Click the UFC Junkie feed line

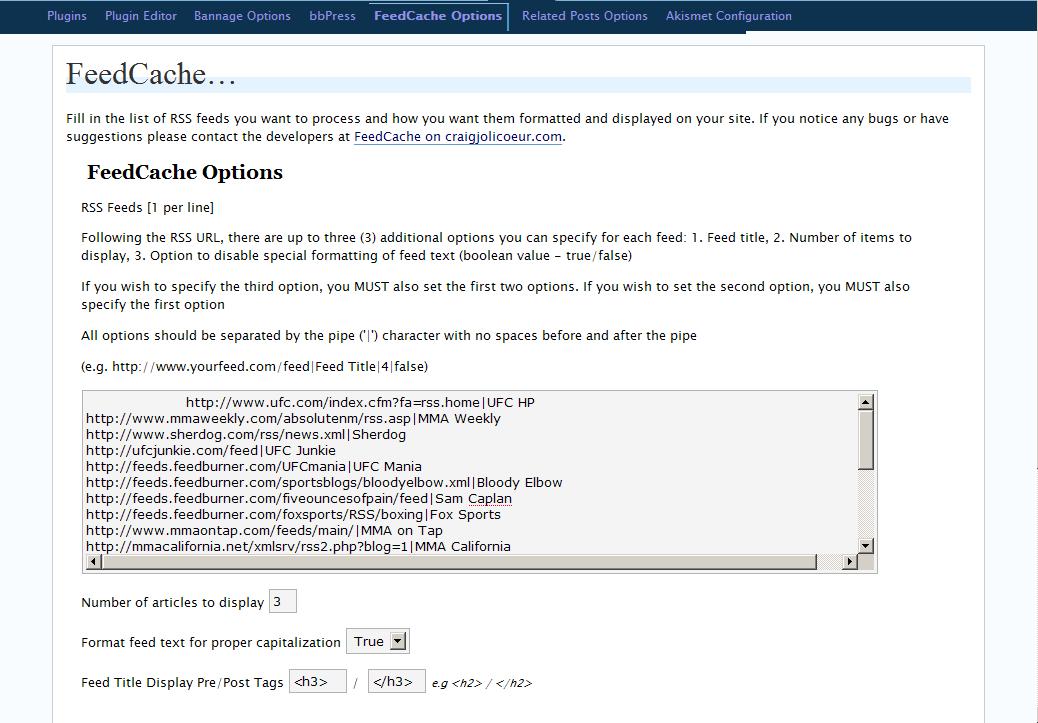tap(211, 450)
